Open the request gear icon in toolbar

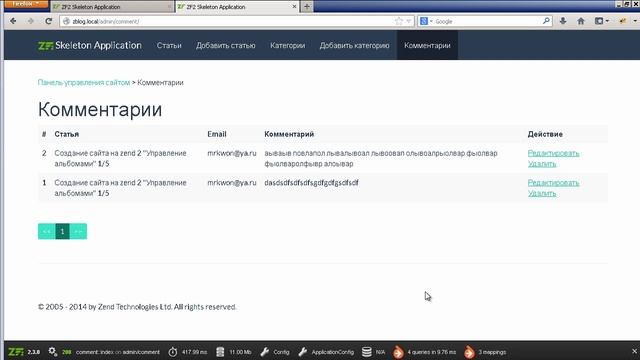(x=53, y=351)
